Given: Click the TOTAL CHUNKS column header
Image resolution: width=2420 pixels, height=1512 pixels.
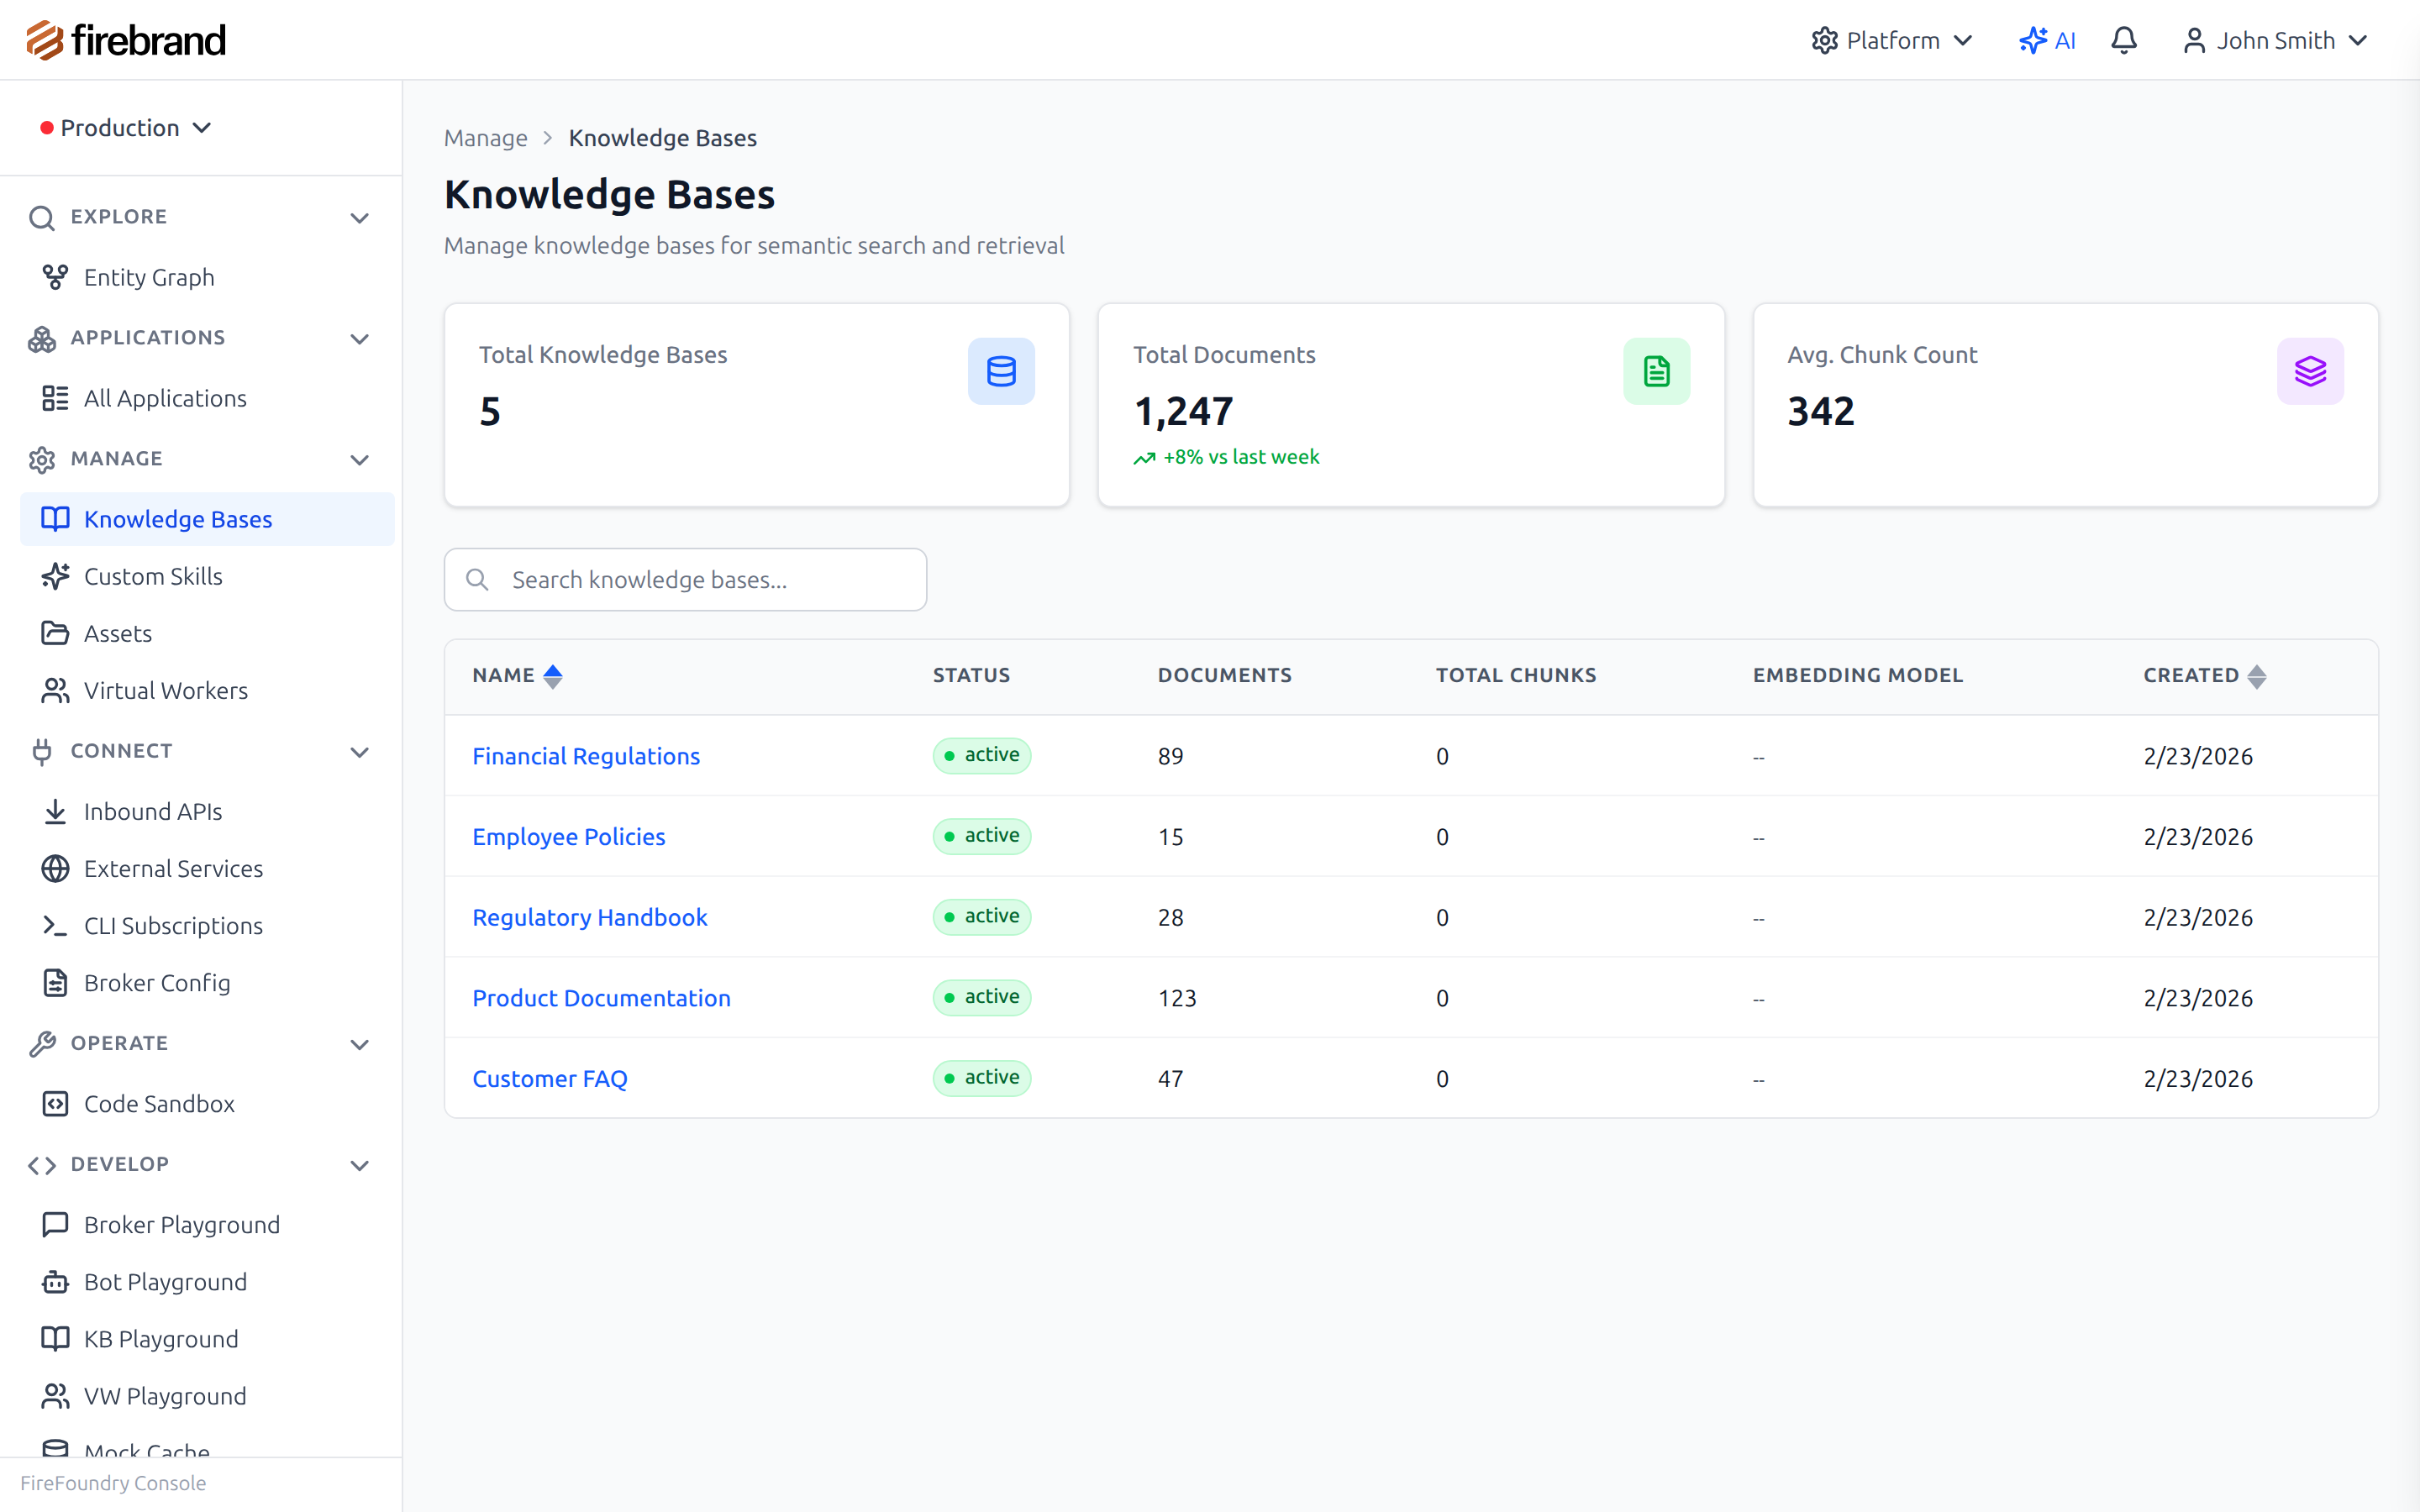Looking at the screenshot, I should [x=1516, y=675].
